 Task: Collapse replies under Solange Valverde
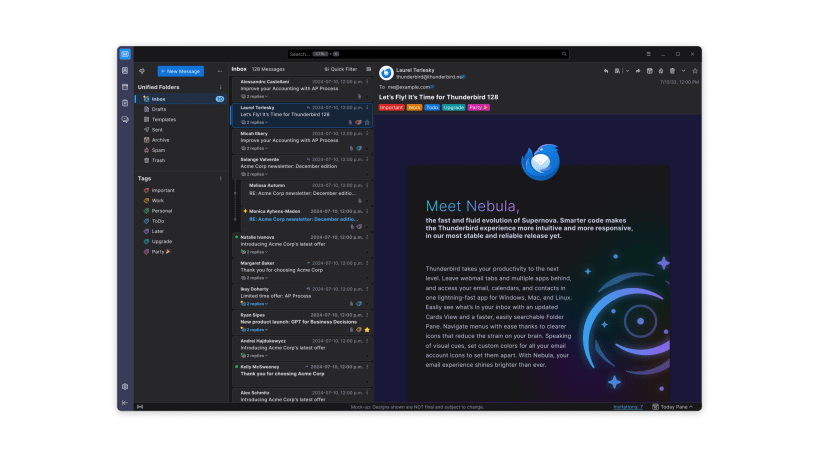(254, 174)
